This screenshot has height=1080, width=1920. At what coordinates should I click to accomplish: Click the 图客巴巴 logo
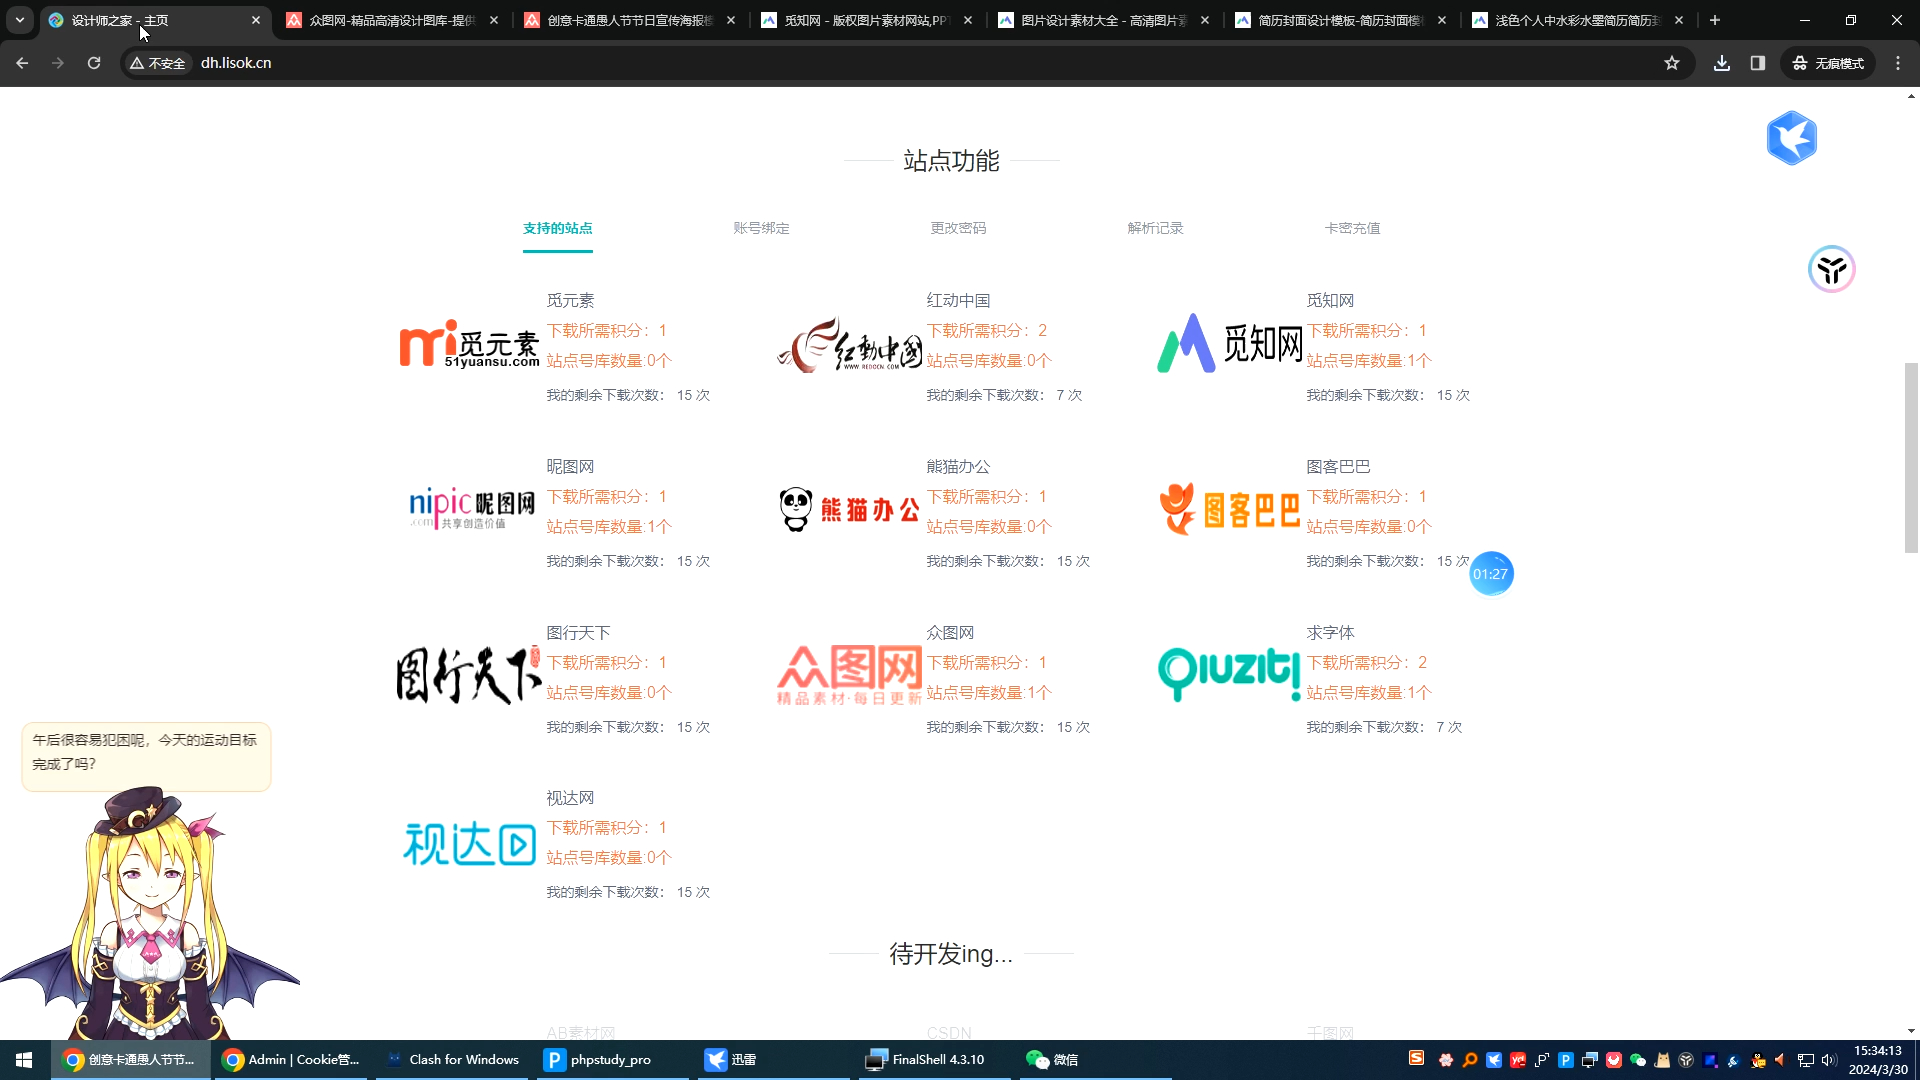click(1229, 509)
